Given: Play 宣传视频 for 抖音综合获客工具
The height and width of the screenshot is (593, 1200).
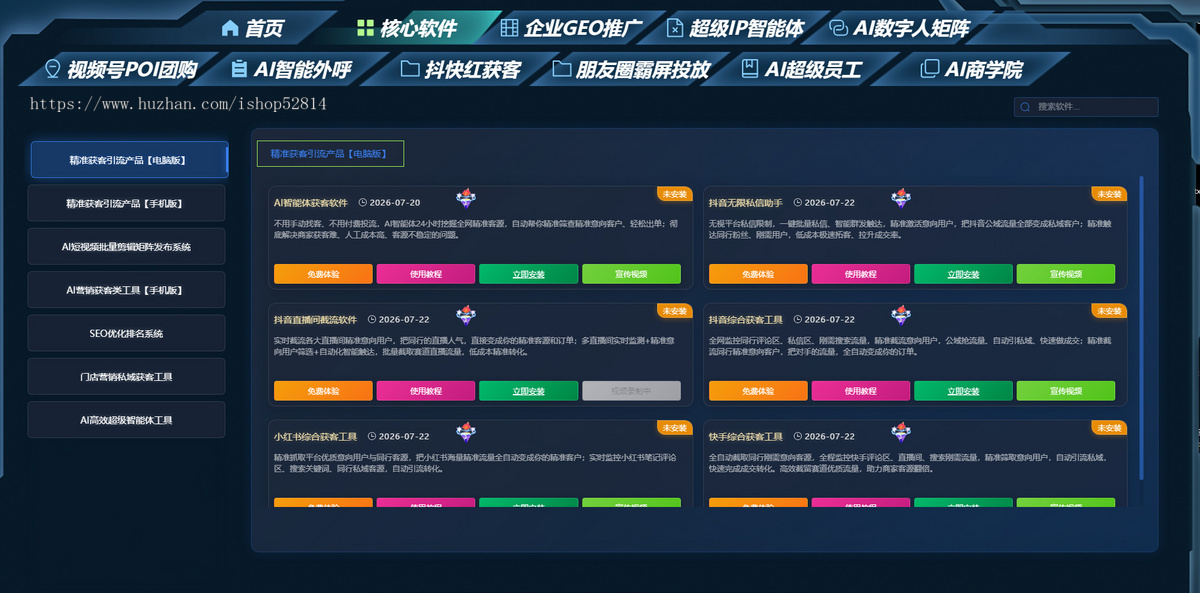Looking at the screenshot, I should pyautogui.click(x=1066, y=391).
